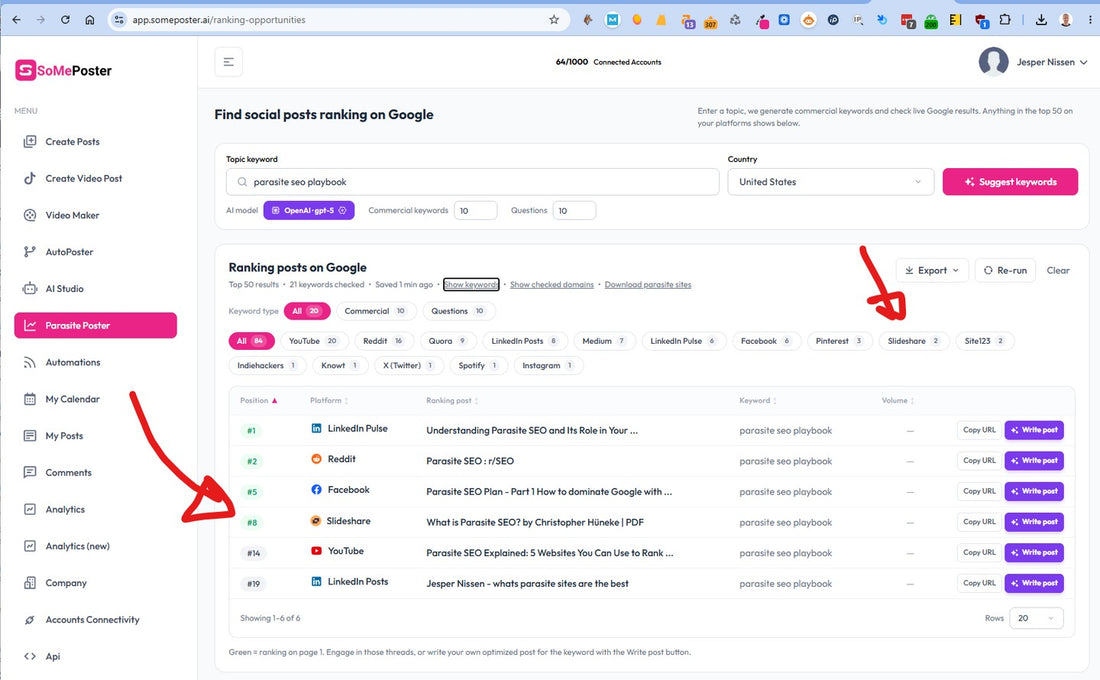Open Jesper Nissen account dropdown
The height and width of the screenshot is (680, 1100).
[1052, 62]
